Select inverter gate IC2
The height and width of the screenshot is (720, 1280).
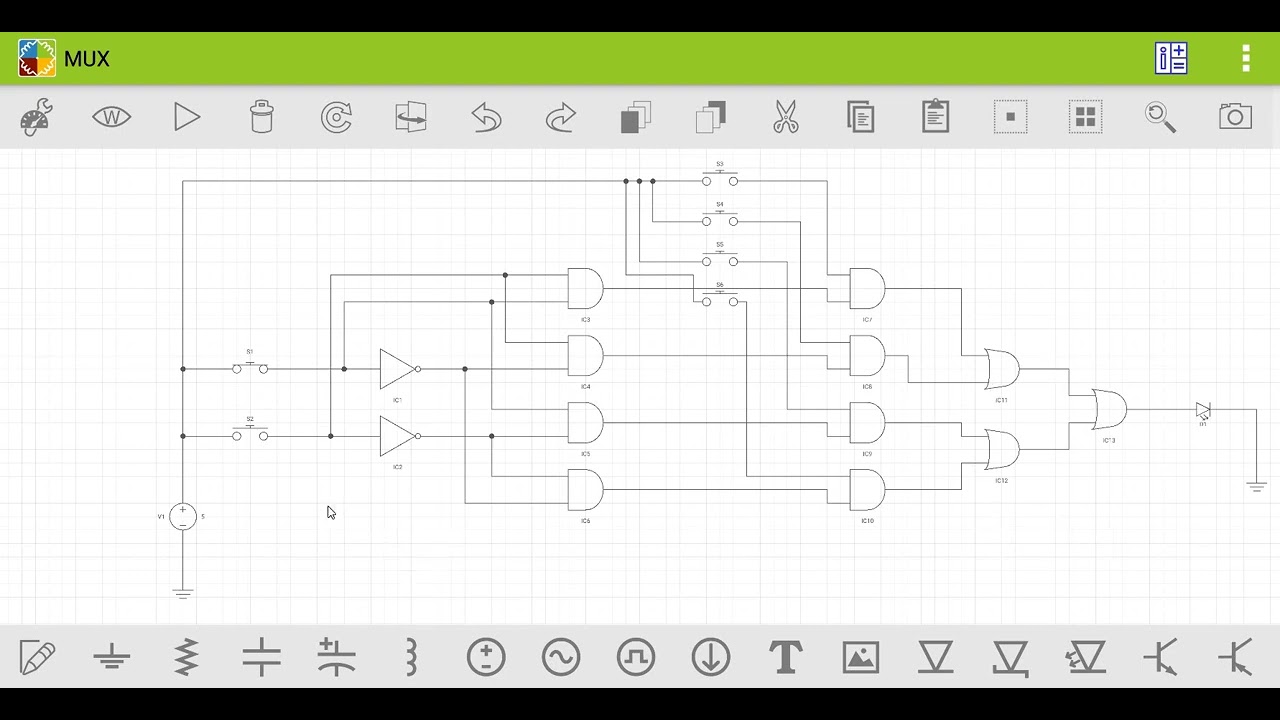pos(399,436)
